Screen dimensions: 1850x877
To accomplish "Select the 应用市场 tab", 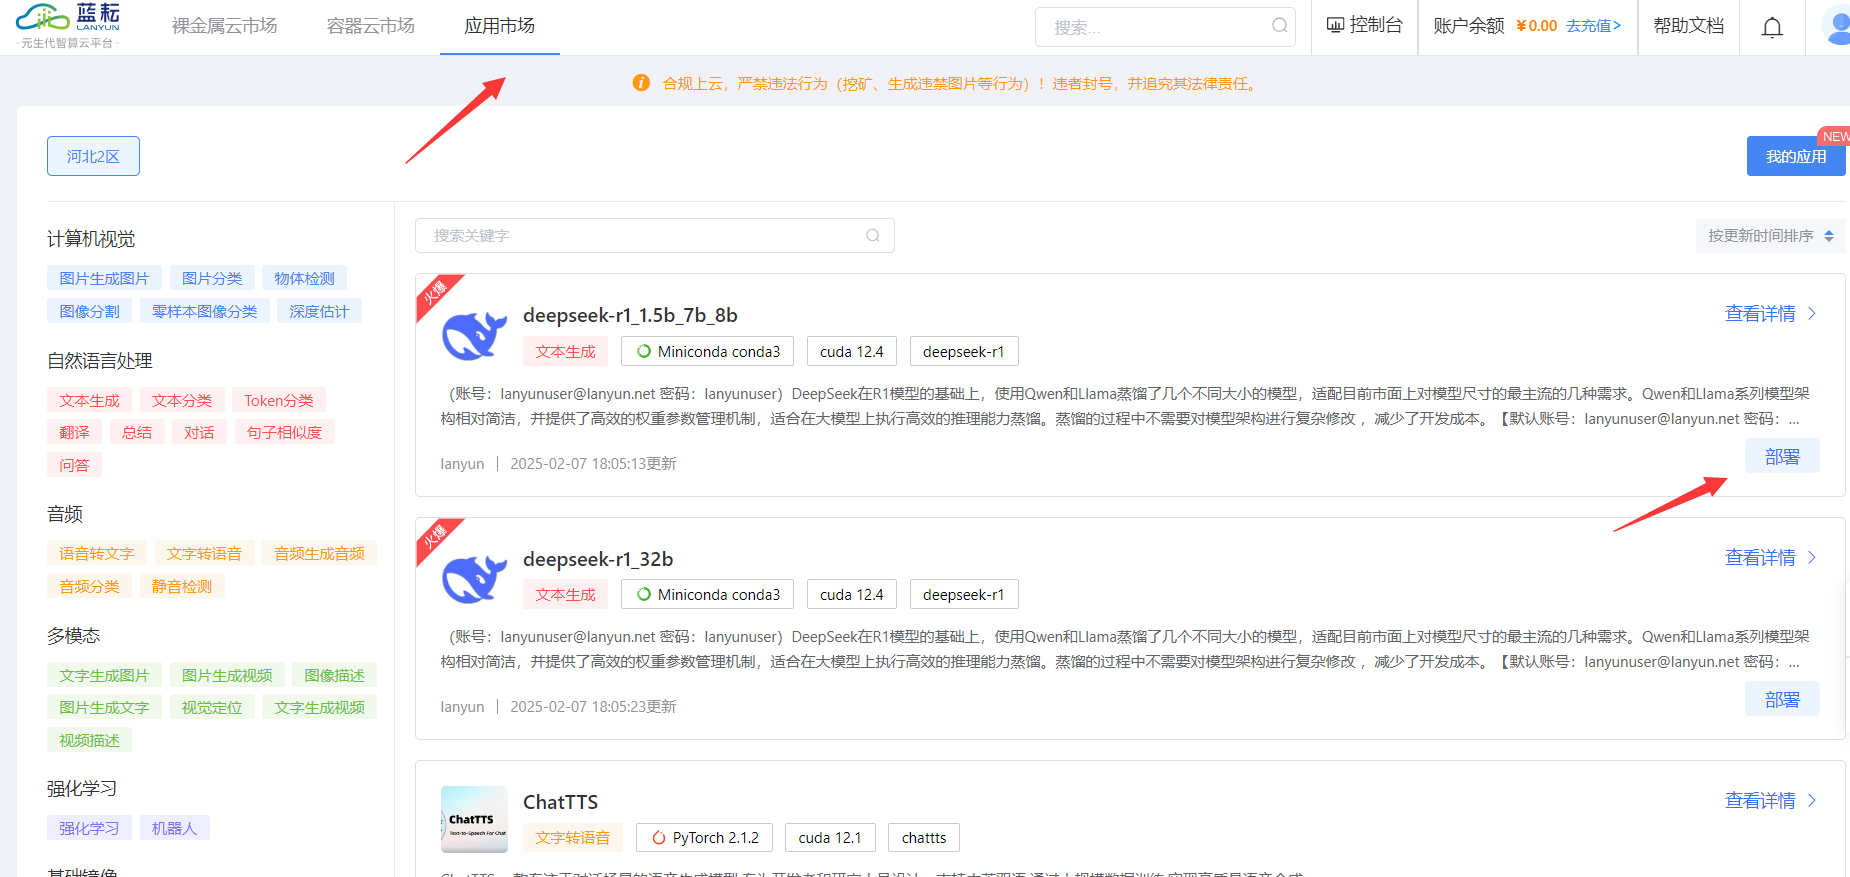I will click(x=499, y=26).
